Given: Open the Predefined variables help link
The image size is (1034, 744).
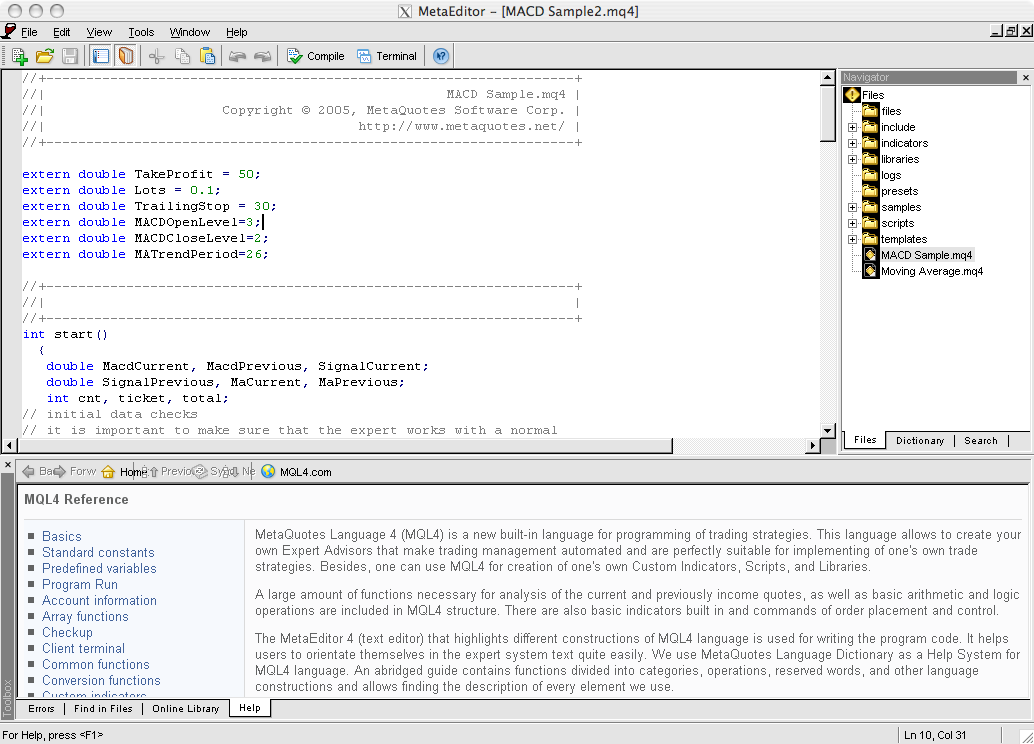Looking at the screenshot, I should (x=98, y=568).
